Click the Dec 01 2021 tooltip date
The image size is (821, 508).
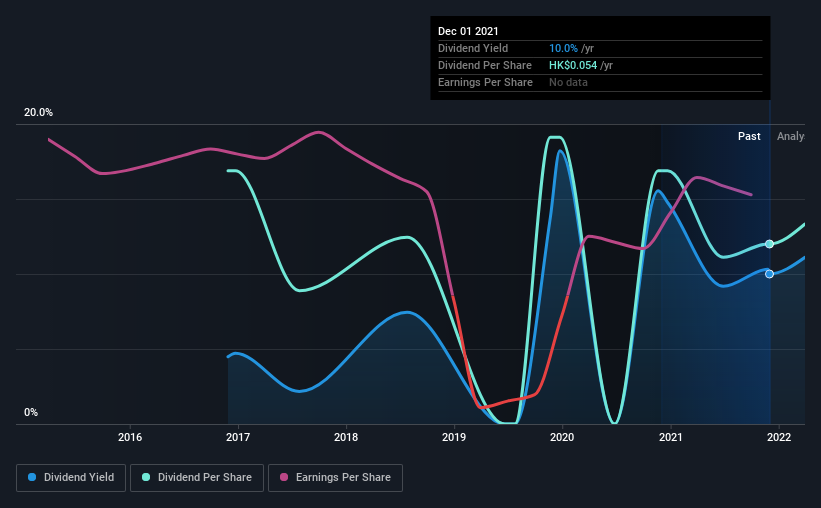(468, 31)
